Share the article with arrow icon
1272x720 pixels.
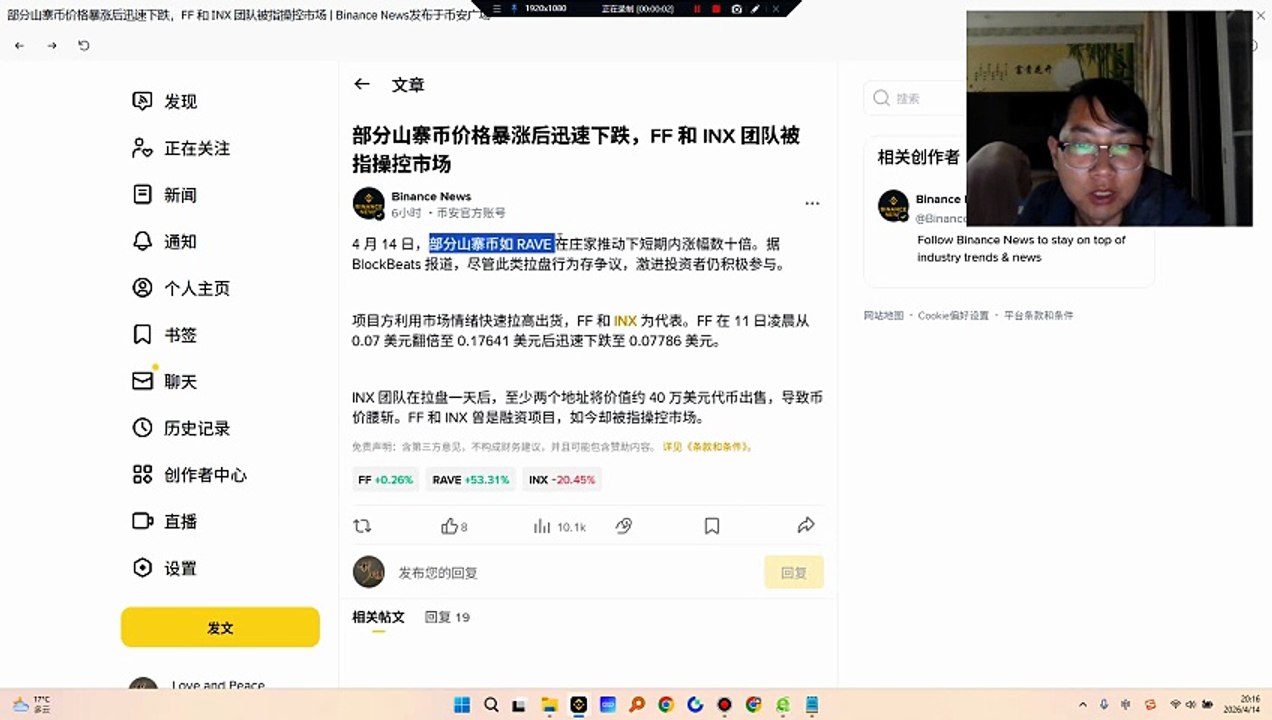[806, 526]
